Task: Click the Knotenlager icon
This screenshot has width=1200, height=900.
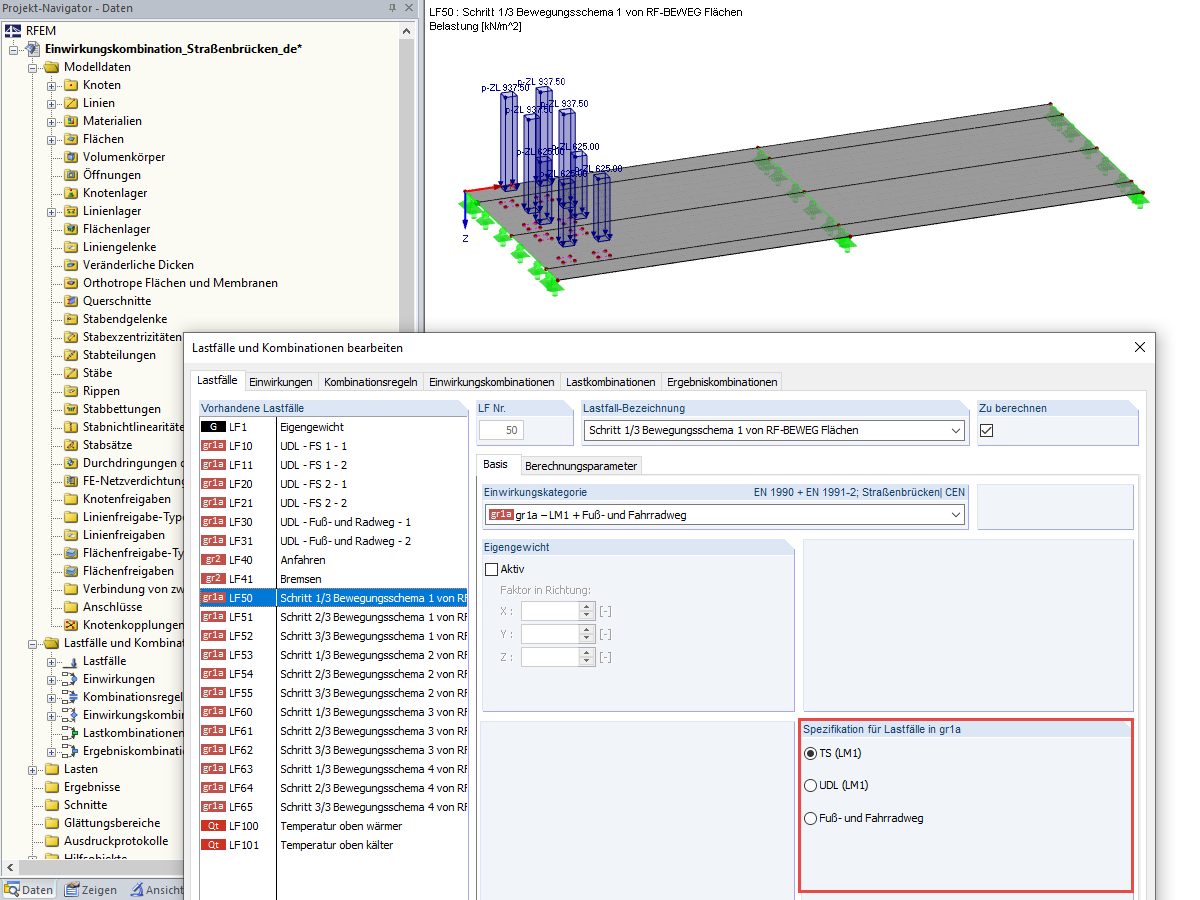Action: (x=71, y=193)
